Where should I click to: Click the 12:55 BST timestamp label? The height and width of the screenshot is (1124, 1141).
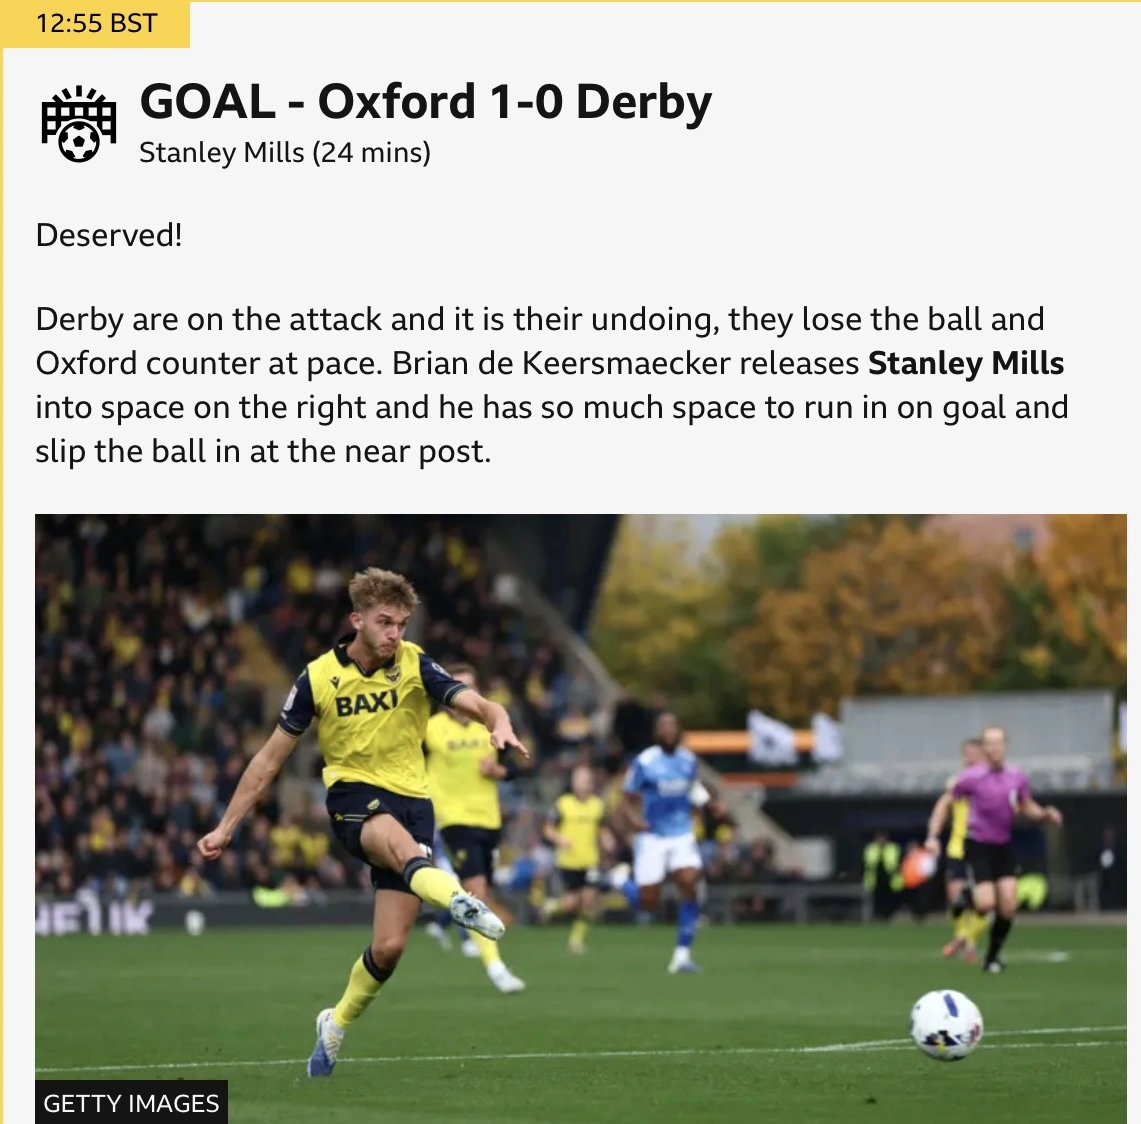pyautogui.click(x=96, y=23)
